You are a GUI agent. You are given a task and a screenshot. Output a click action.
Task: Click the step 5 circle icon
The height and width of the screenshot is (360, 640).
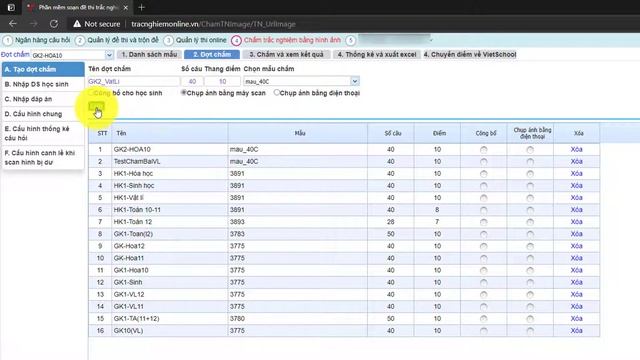pos(351,40)
